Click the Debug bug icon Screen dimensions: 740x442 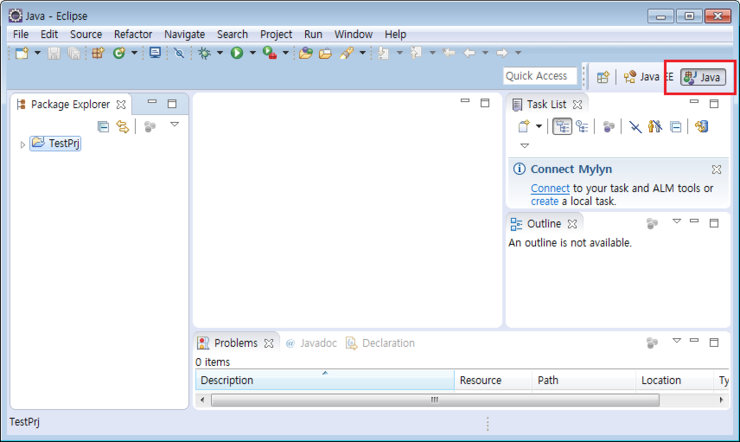pos(204,53)
